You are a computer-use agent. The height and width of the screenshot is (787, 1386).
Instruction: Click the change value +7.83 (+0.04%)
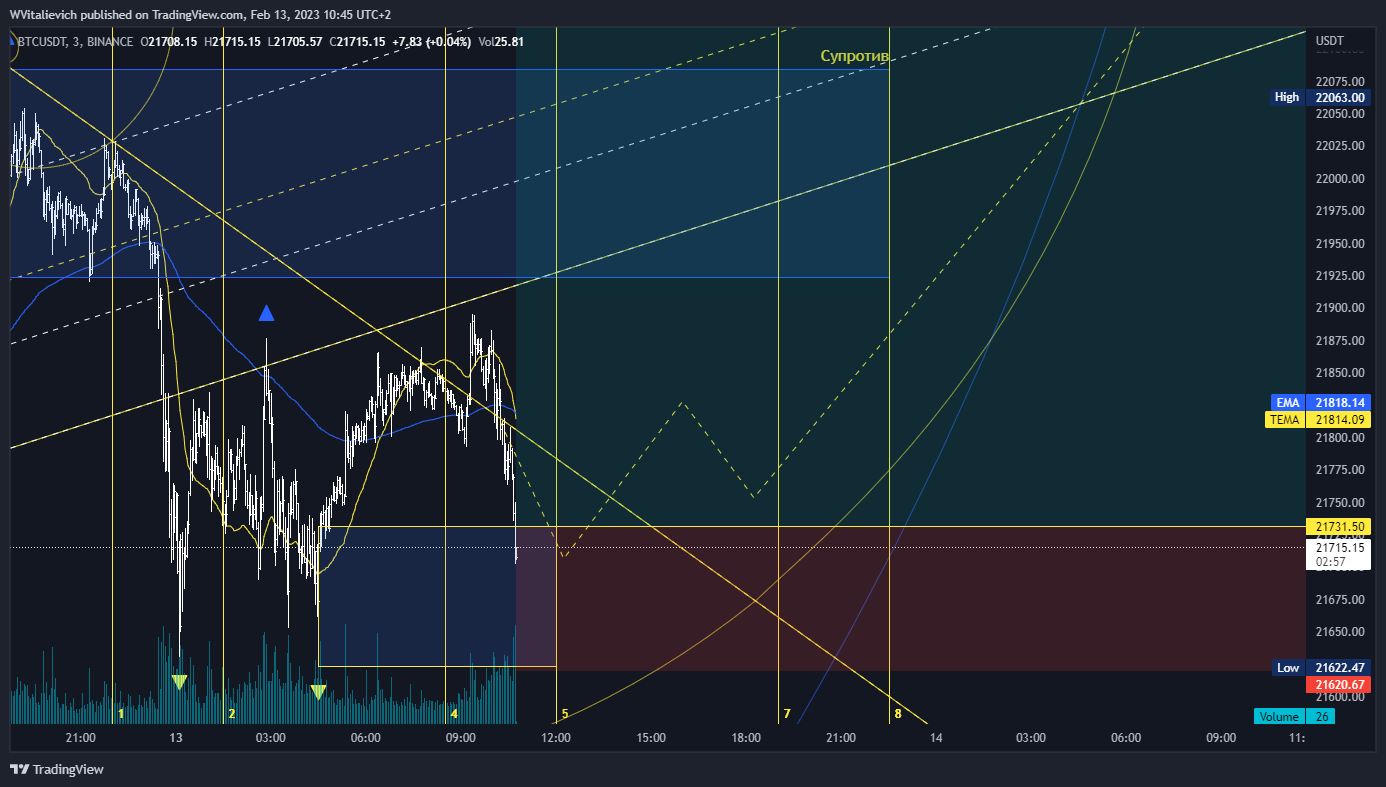433,41
